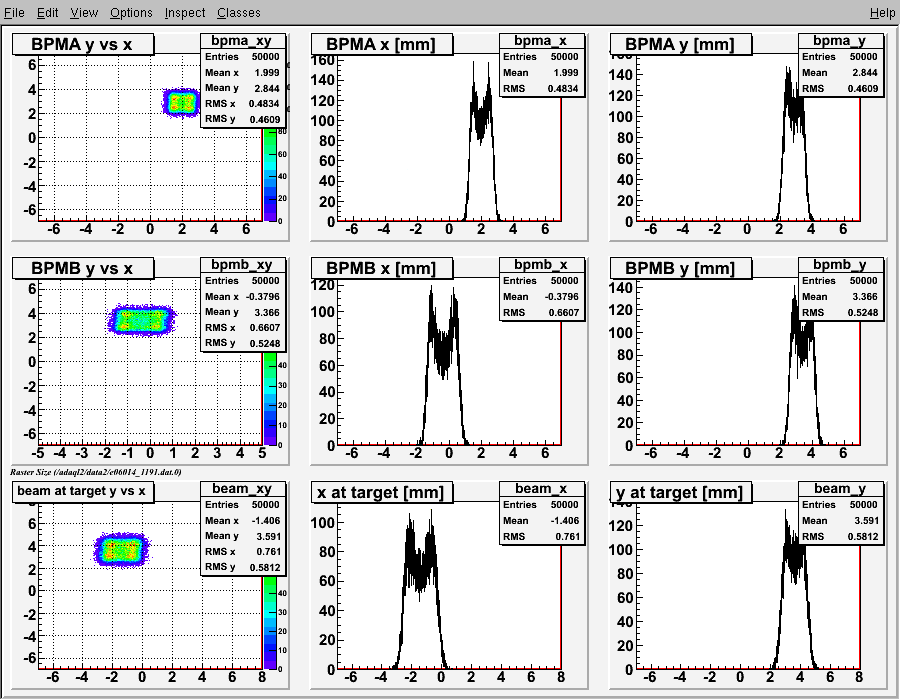This screenshot has height=700, width=900.
Task: Click the Raster Size file path label
Action: pyautogui.click(x=96, y=472)
